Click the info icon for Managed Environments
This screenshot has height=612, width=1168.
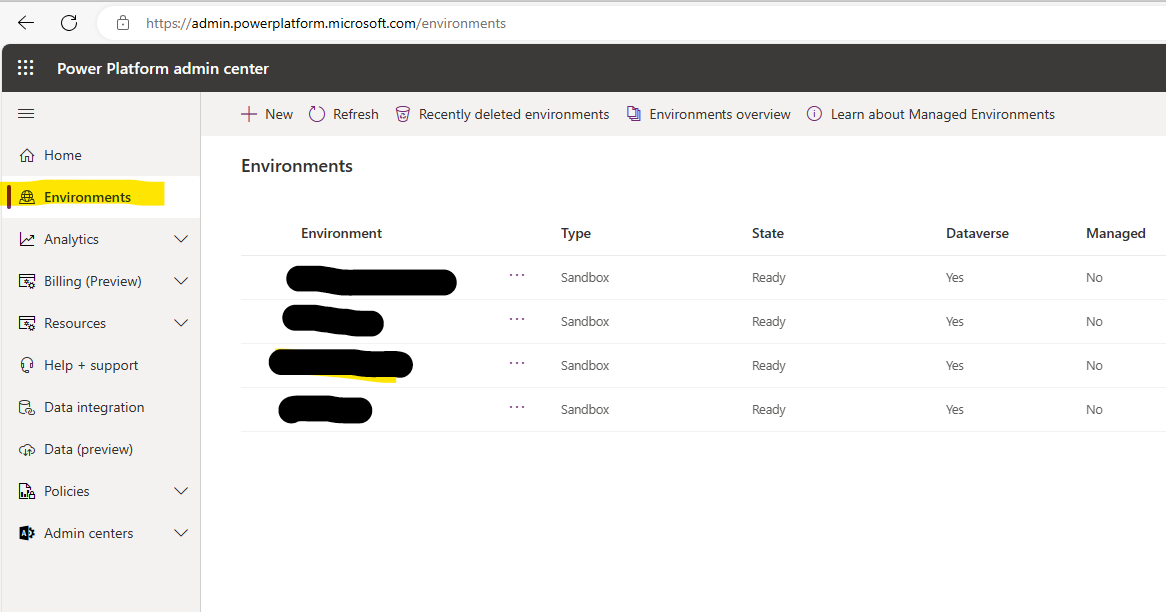click(815, 114)
